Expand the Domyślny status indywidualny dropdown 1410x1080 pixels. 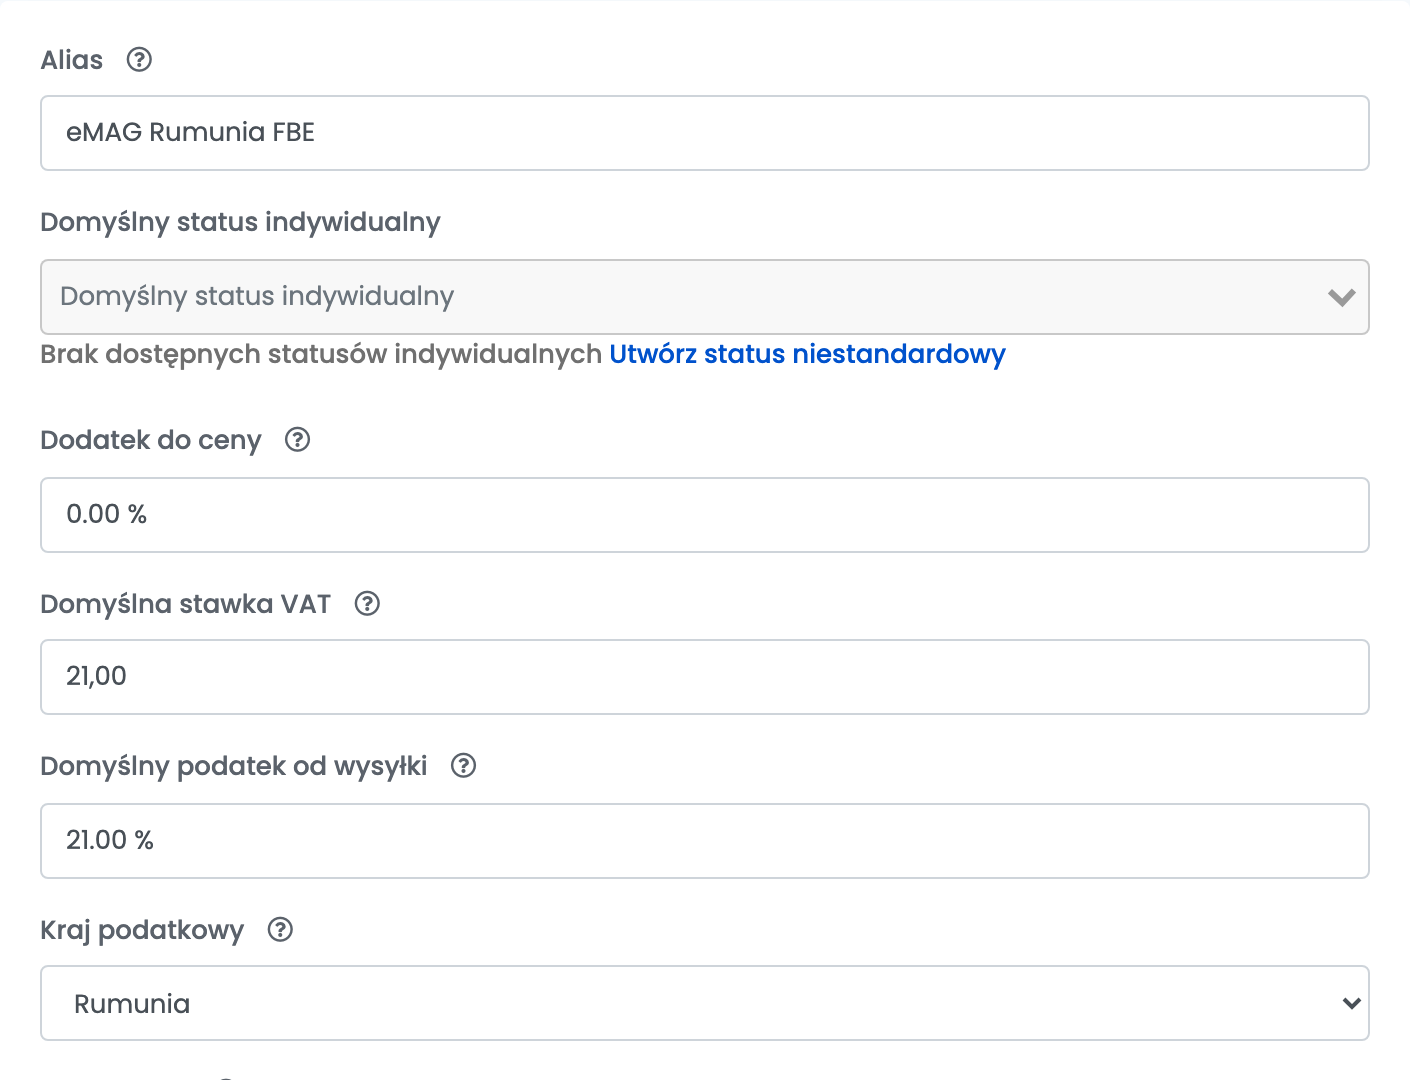(705, 297)
